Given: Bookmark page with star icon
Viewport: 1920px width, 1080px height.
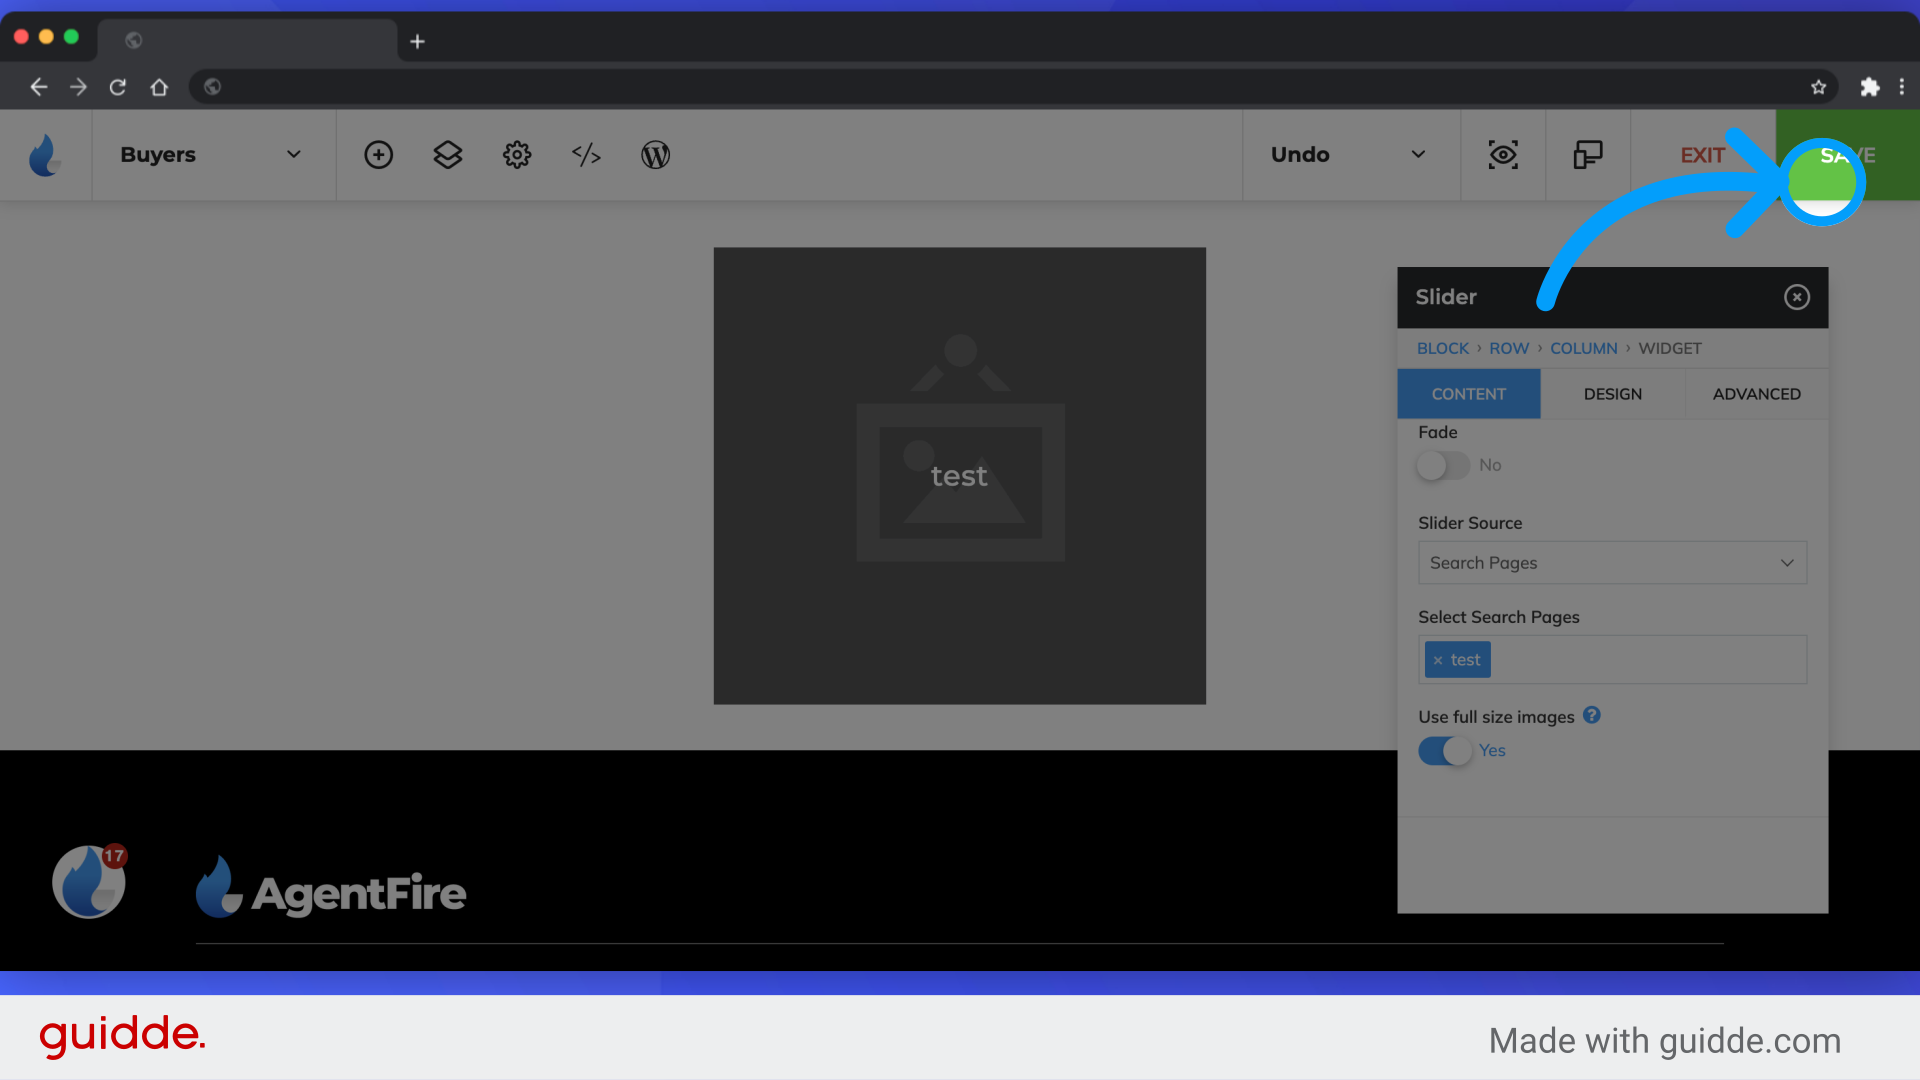Looking at the screenshot, I should [1818, 87].
